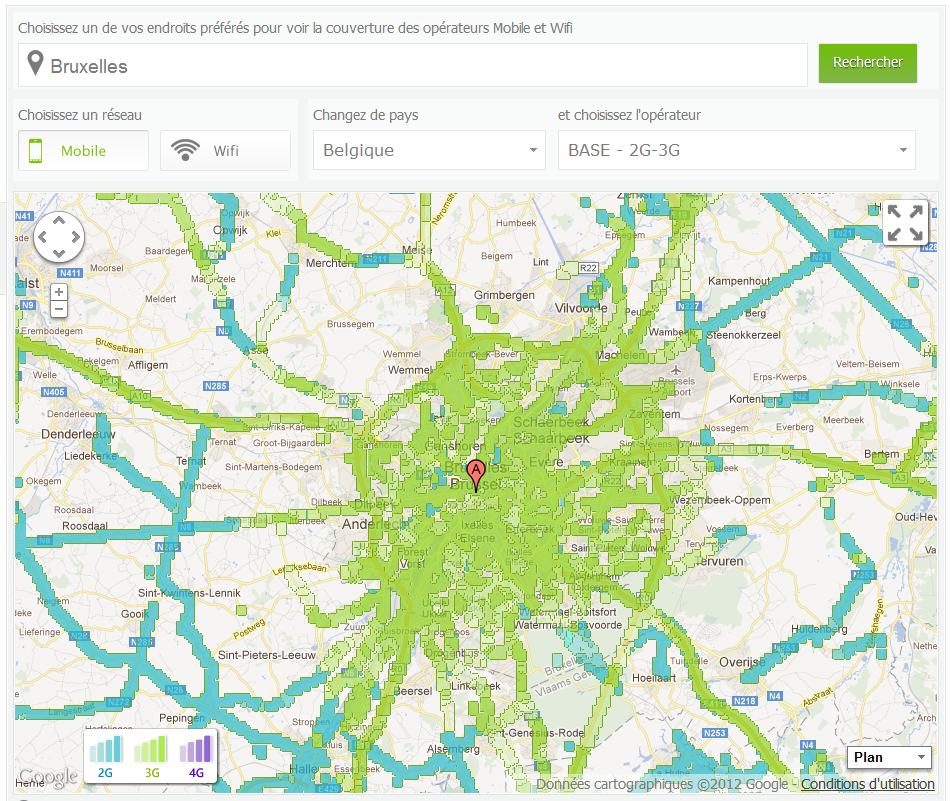Click the Overijse label on the map

(742, 662)
